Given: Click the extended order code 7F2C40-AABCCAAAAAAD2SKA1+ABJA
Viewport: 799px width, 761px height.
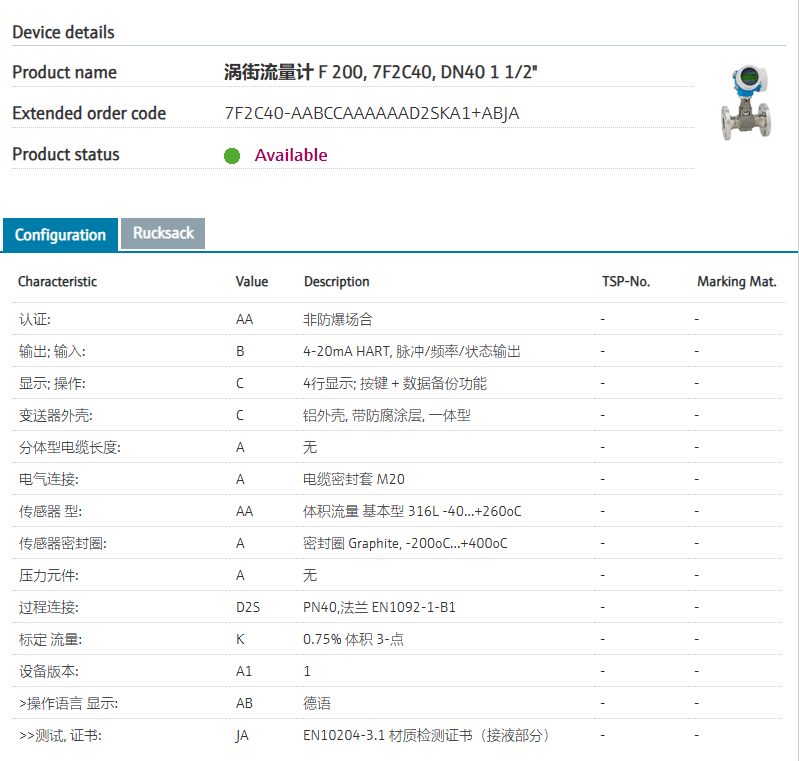Looking at the screenshot, I should [372, 113].
